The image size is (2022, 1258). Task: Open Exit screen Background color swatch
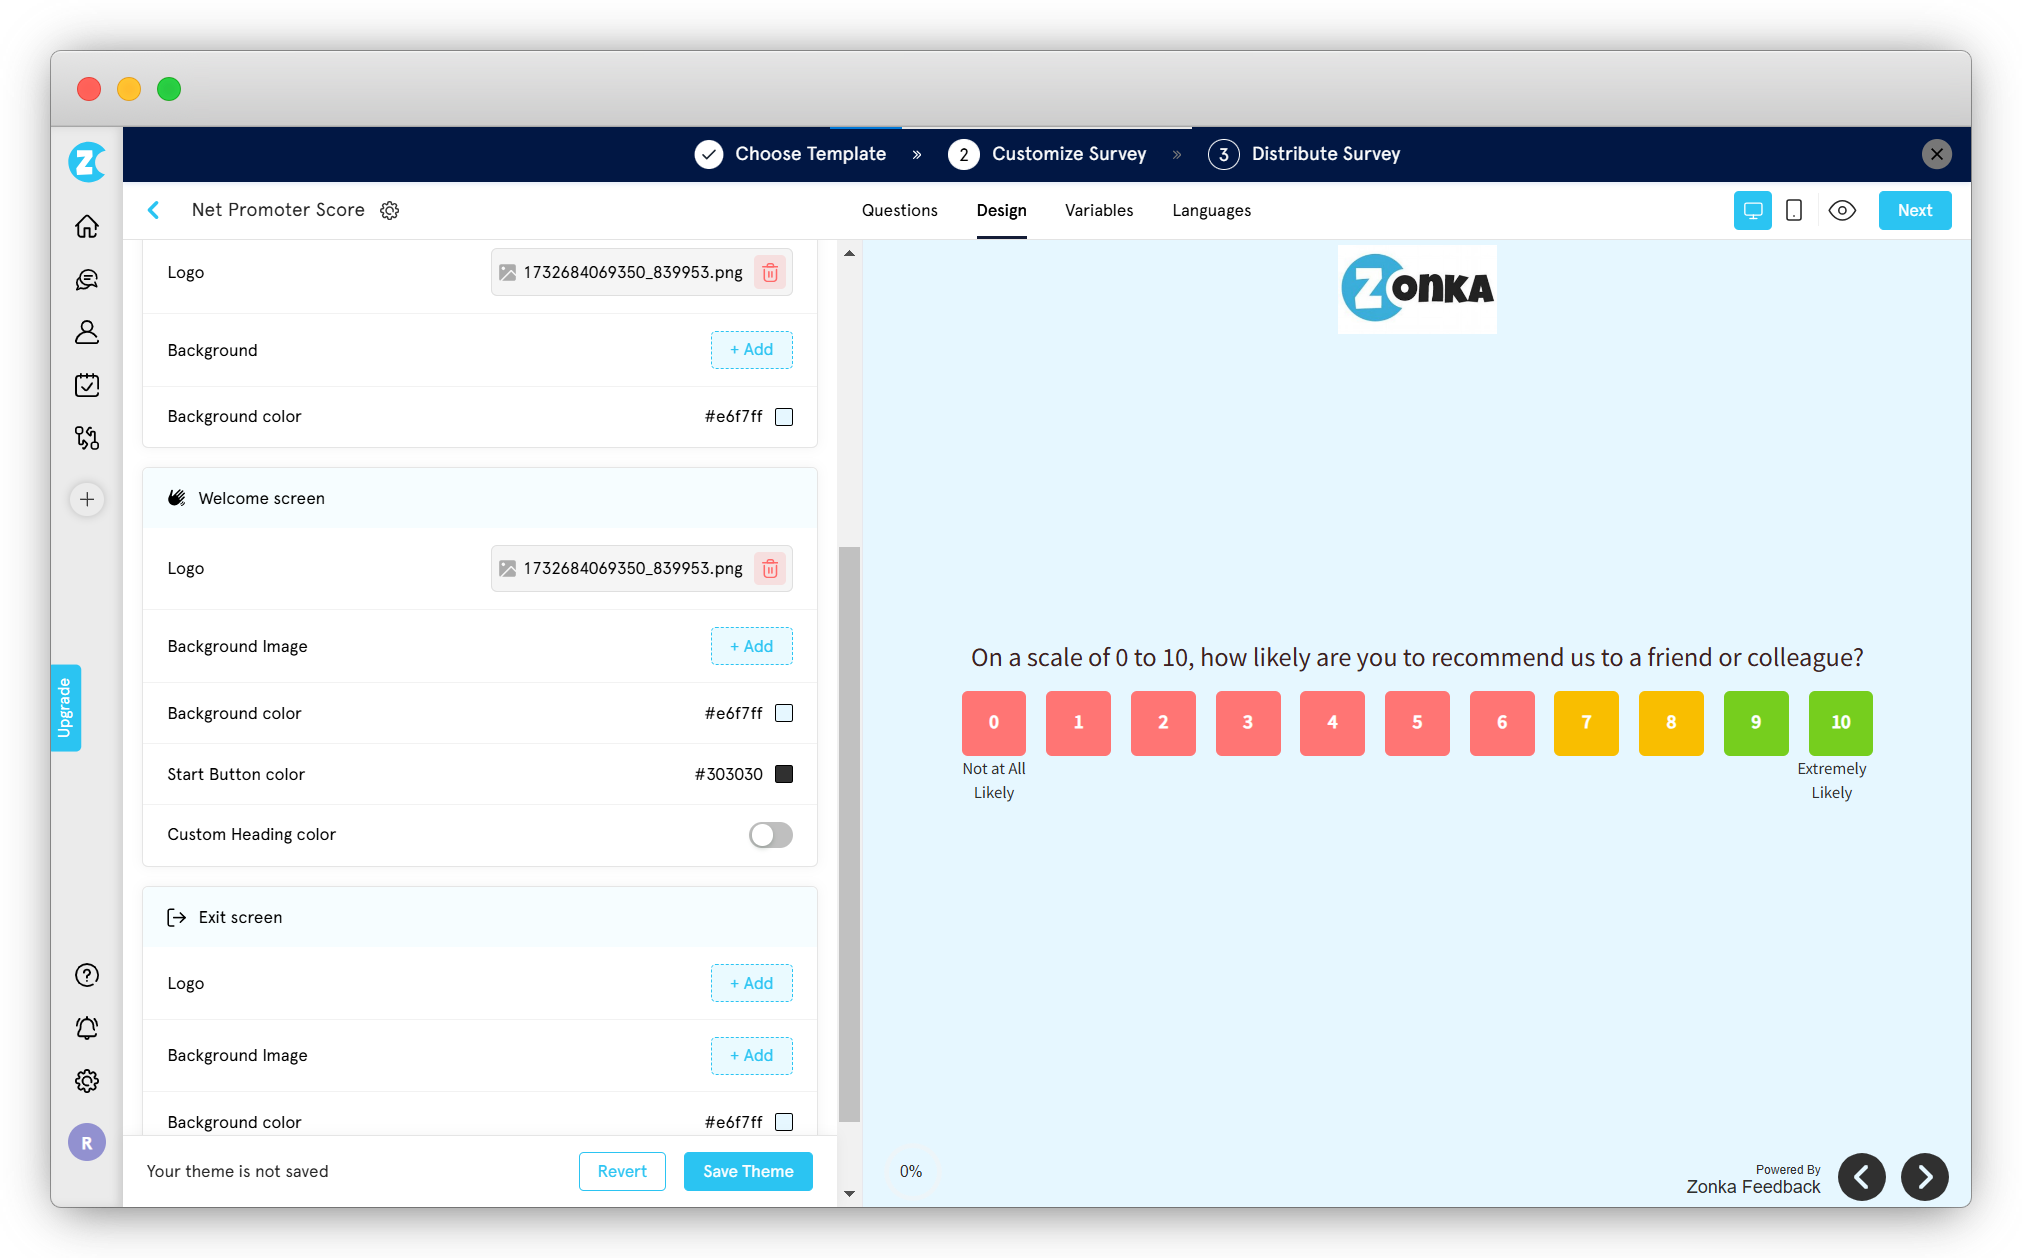pyautogui.click(x=784, y=1122)
